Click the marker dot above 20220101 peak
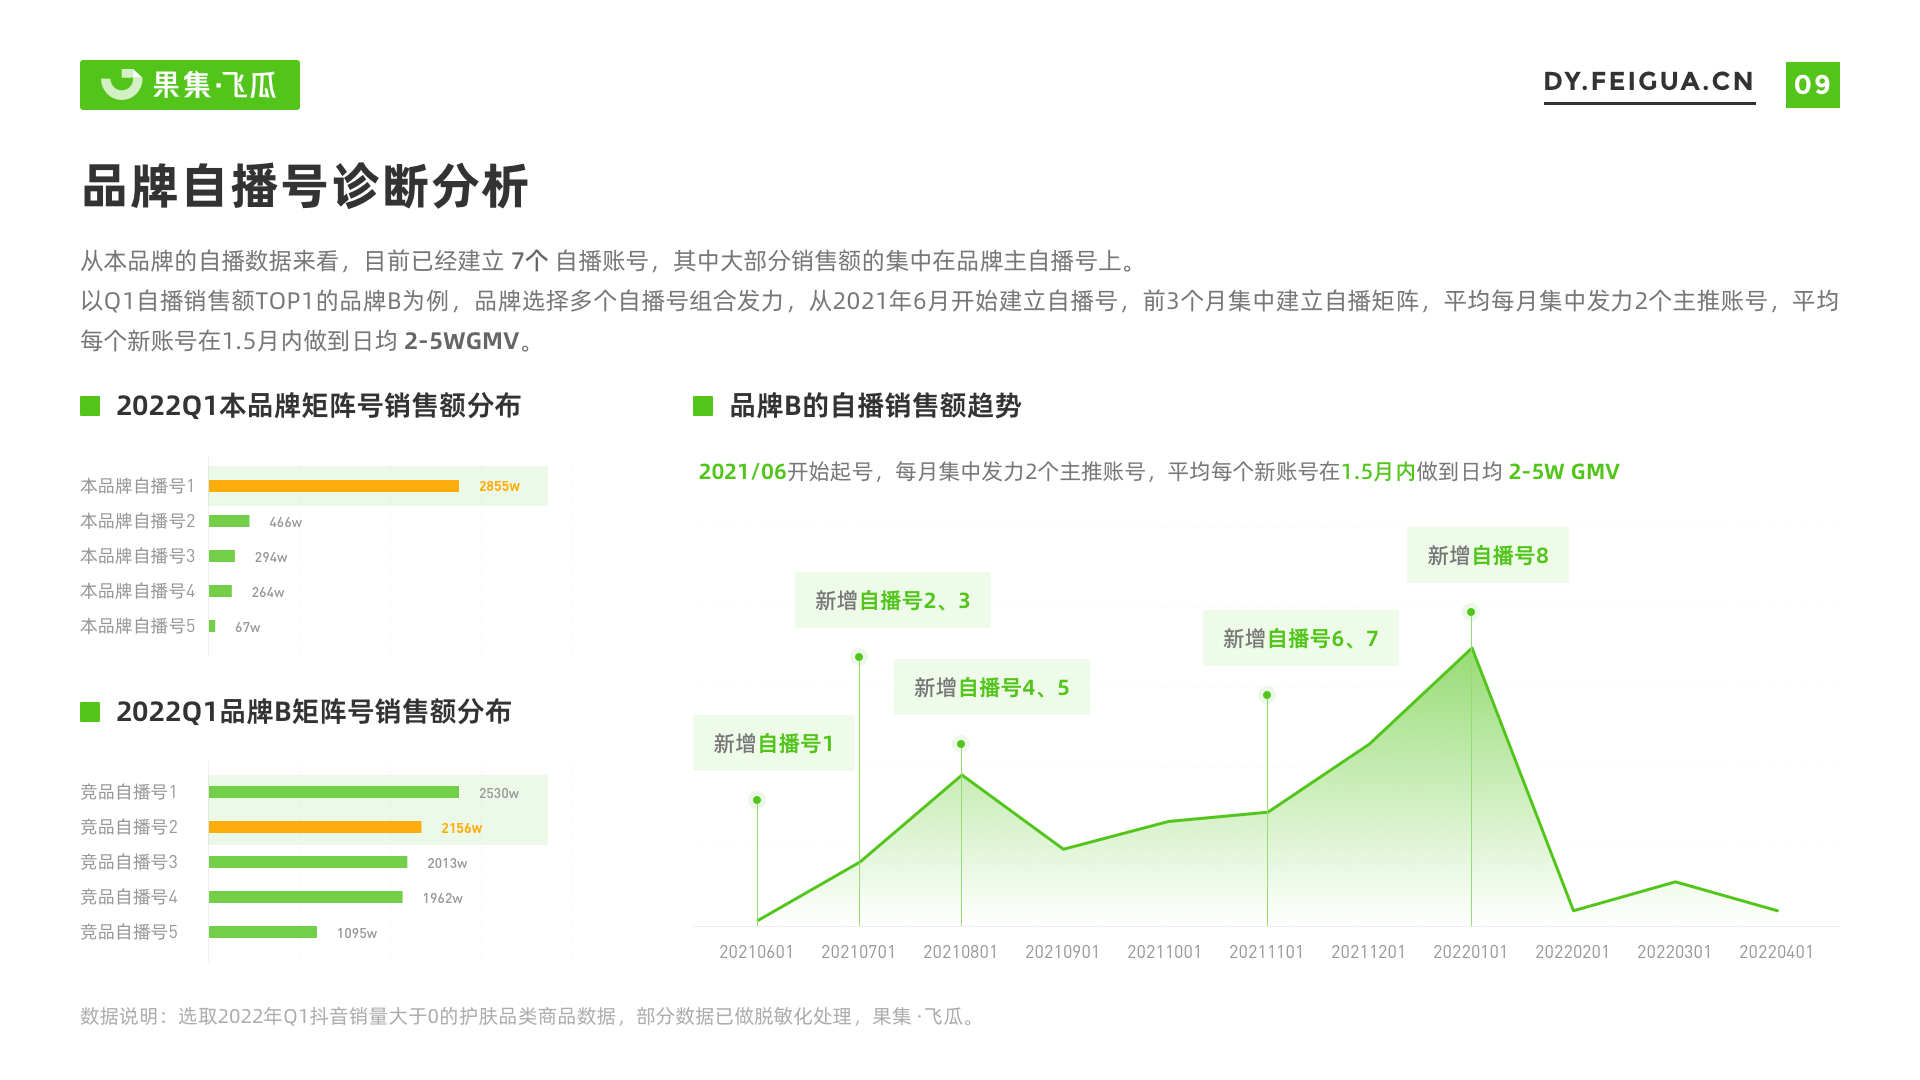This screenshot has width=1920, height=1080. pos(1471,612)
